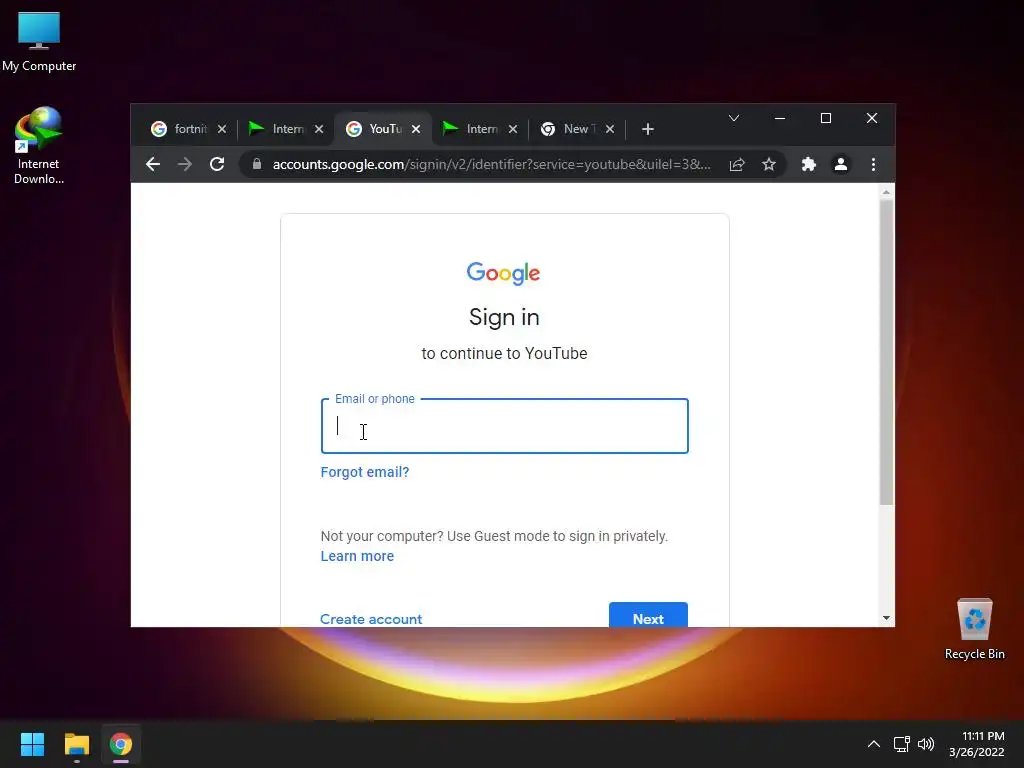Open File Explorer from the taskbar

tap(76, 744)
